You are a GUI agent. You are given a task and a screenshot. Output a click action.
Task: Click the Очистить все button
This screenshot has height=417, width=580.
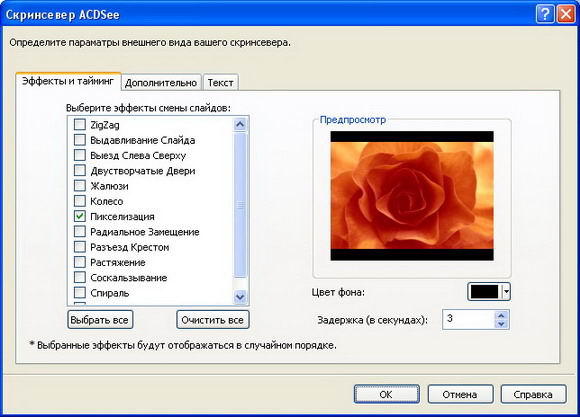pos(213,320)
